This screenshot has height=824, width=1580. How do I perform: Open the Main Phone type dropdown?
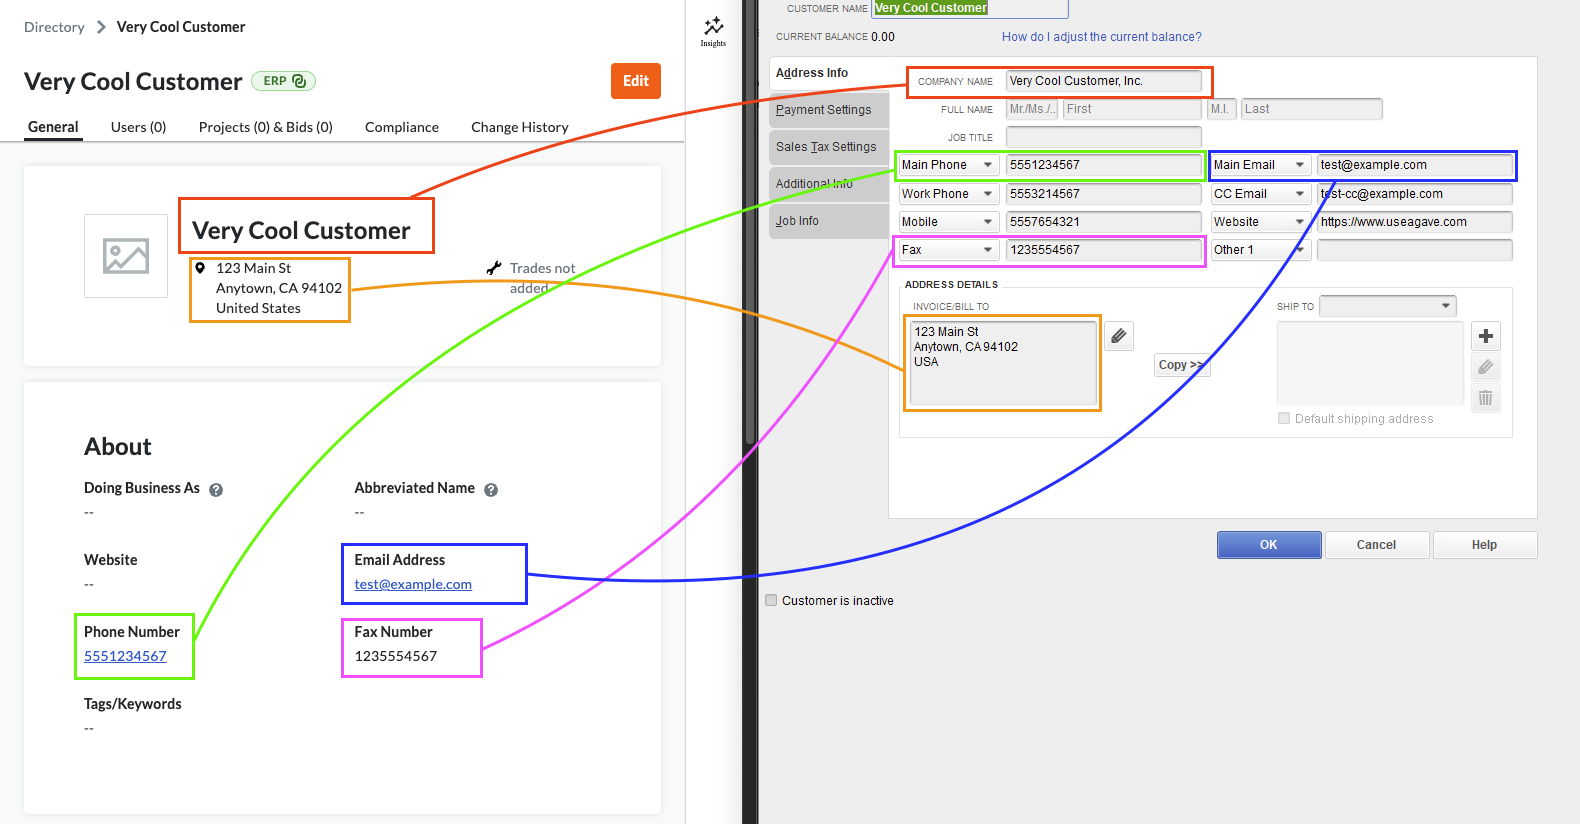tap(987, 165)
